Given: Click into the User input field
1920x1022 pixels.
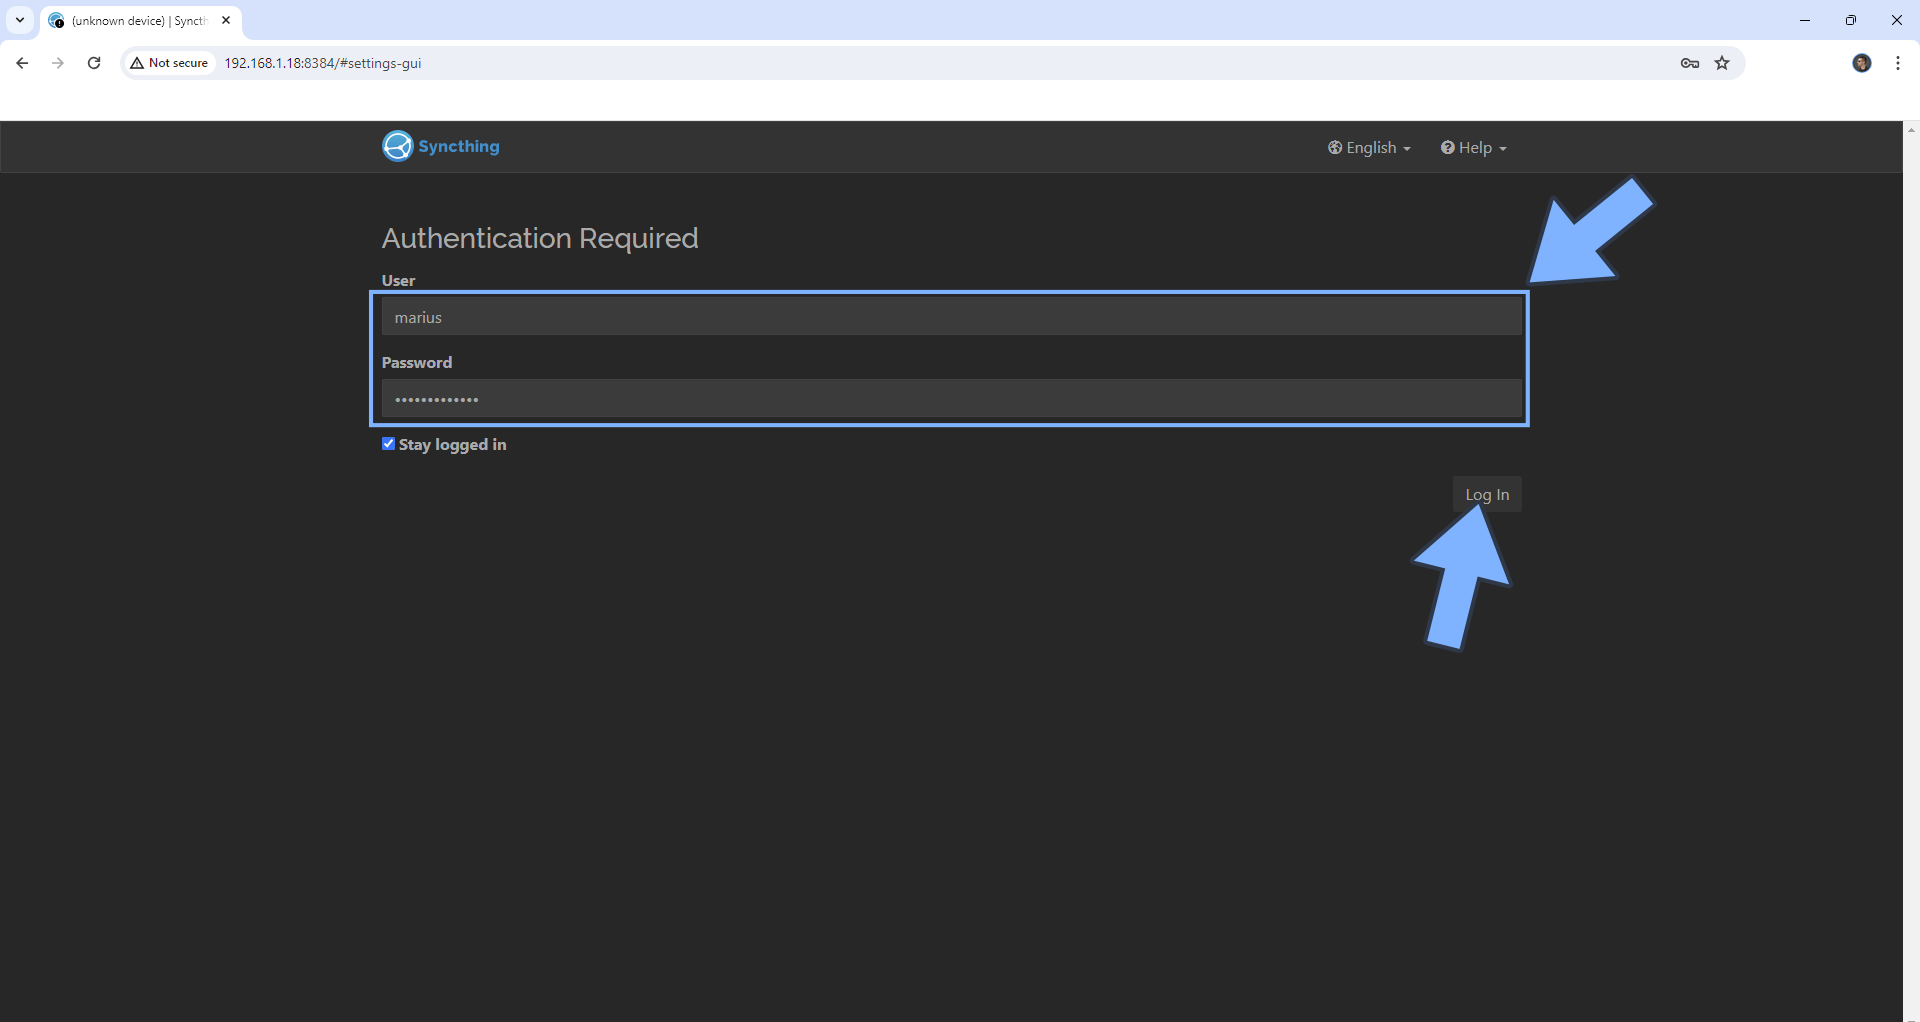Looking at the screenshot, I should 950,317.
